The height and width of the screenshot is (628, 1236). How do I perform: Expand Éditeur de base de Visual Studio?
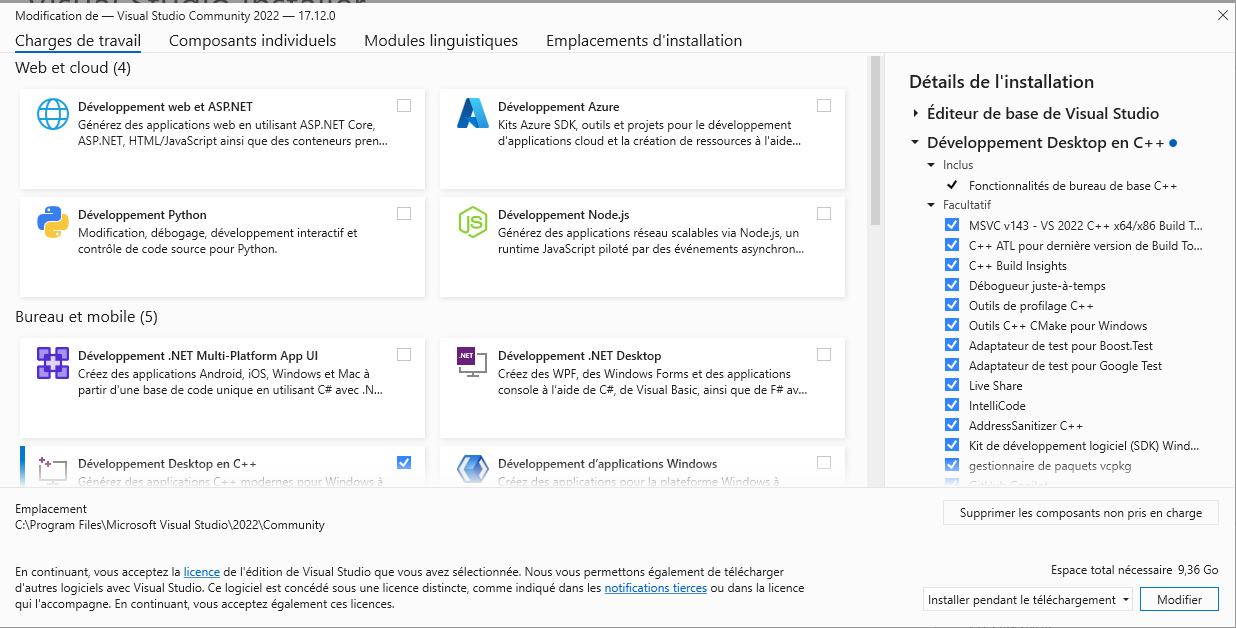(x=915, y=114)
